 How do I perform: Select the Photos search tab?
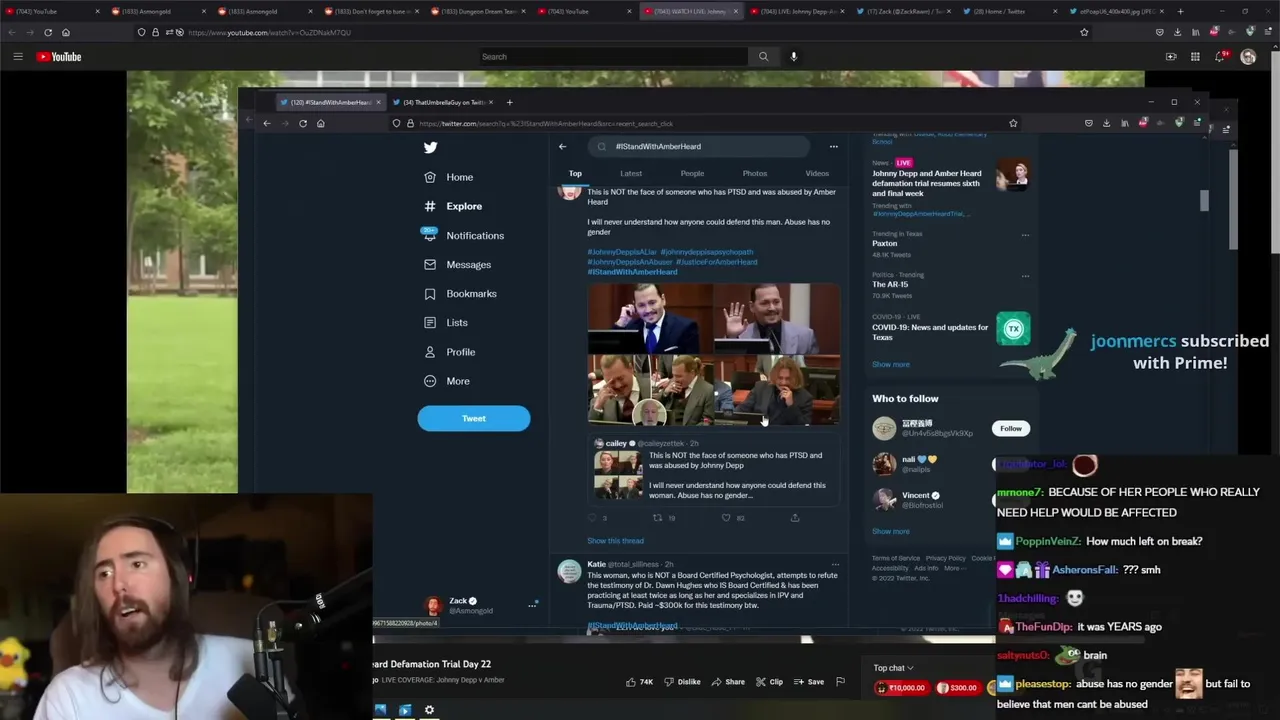tap(755, 174)
